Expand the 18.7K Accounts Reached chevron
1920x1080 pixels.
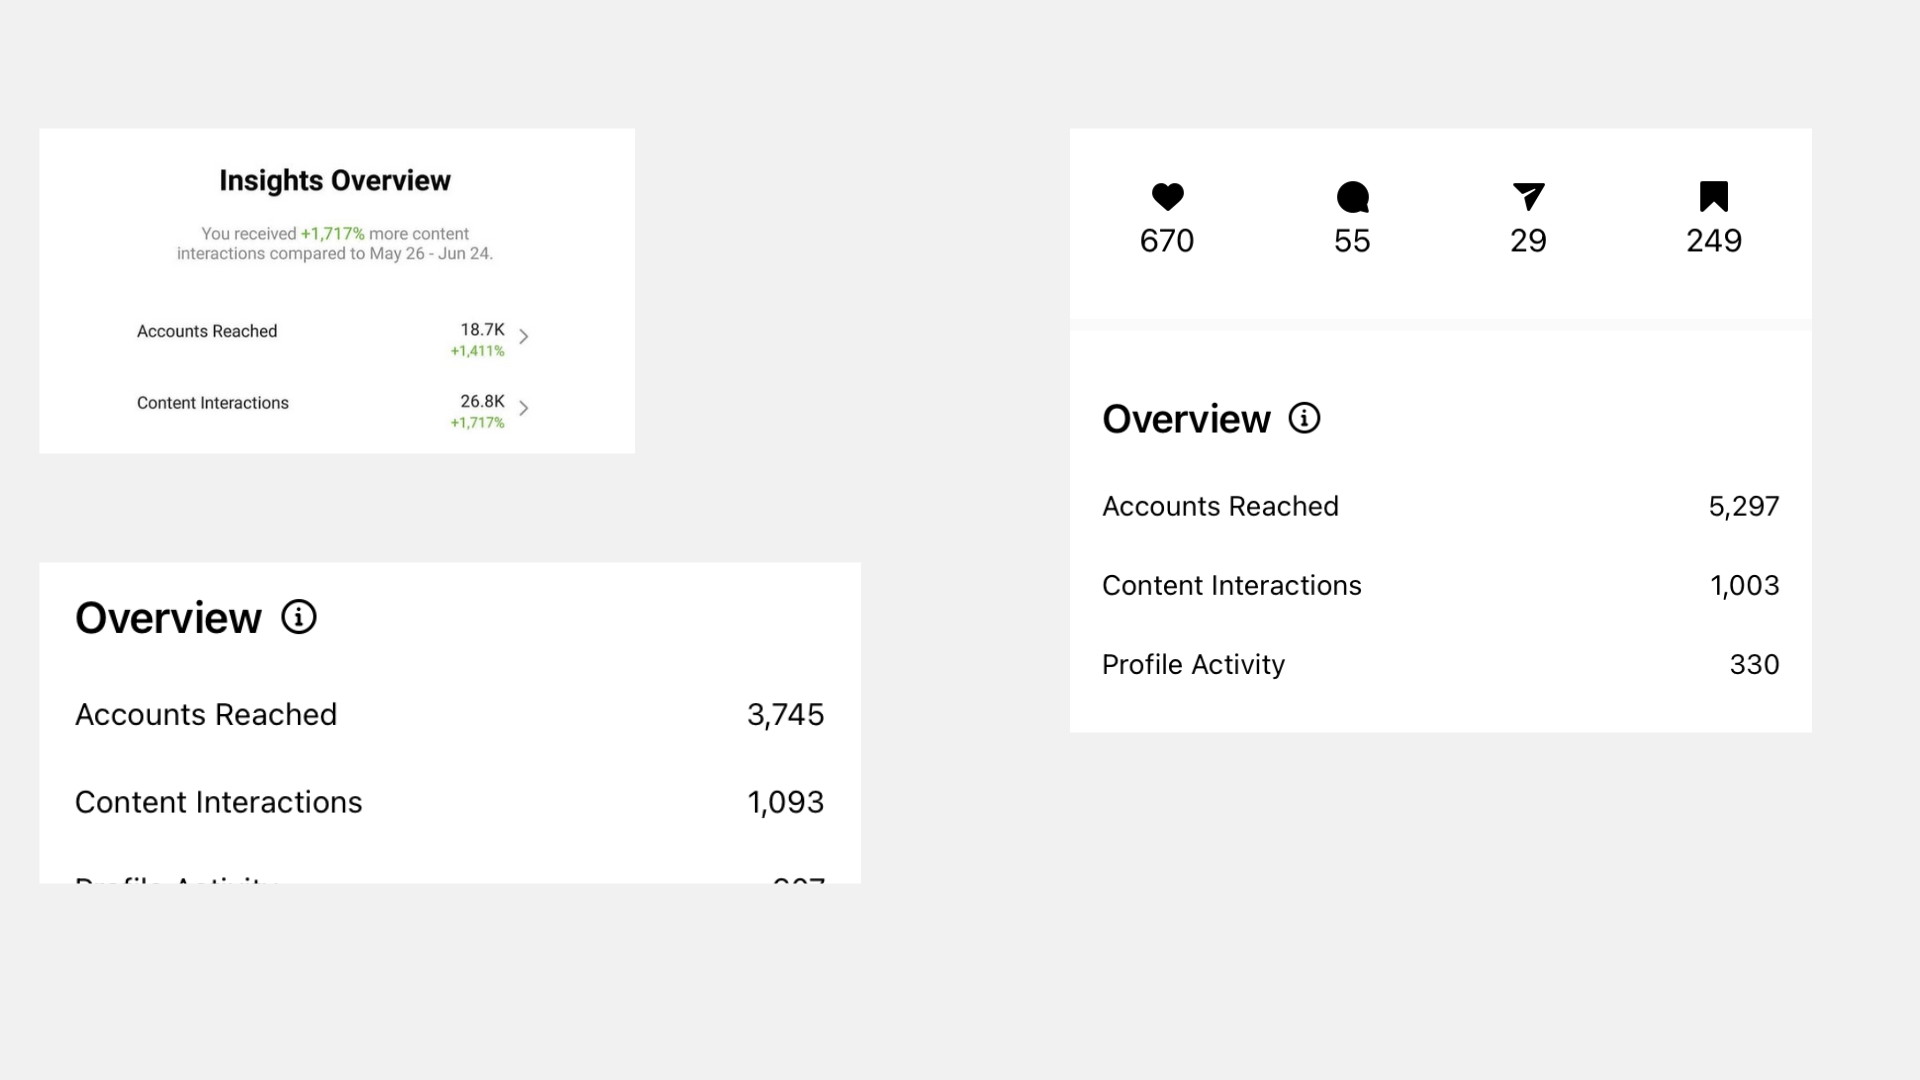(x=524, y=337)
